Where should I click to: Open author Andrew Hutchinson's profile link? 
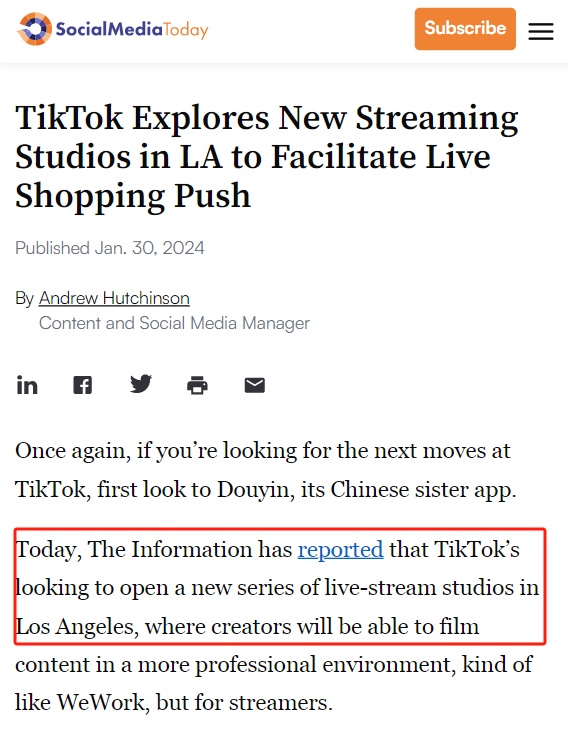tap(114, 298)
